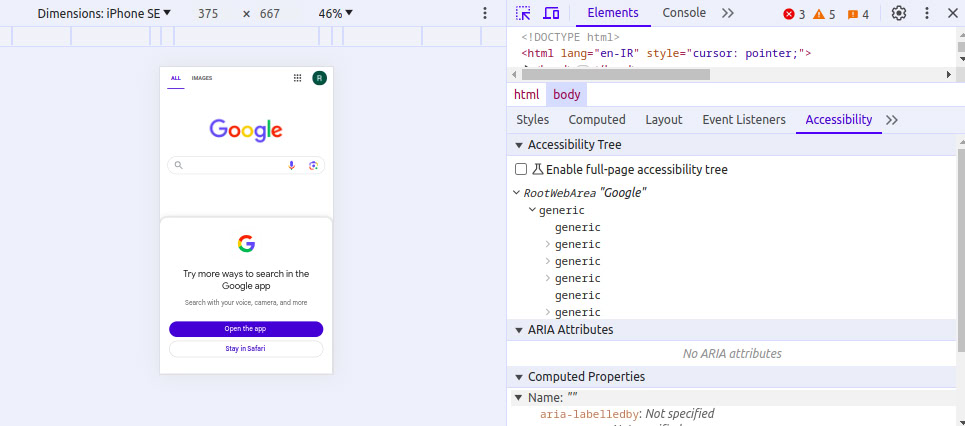Enable full-page accessibility tree checkbox
Screen dimensions: 965x426
(x=521, y=169)
